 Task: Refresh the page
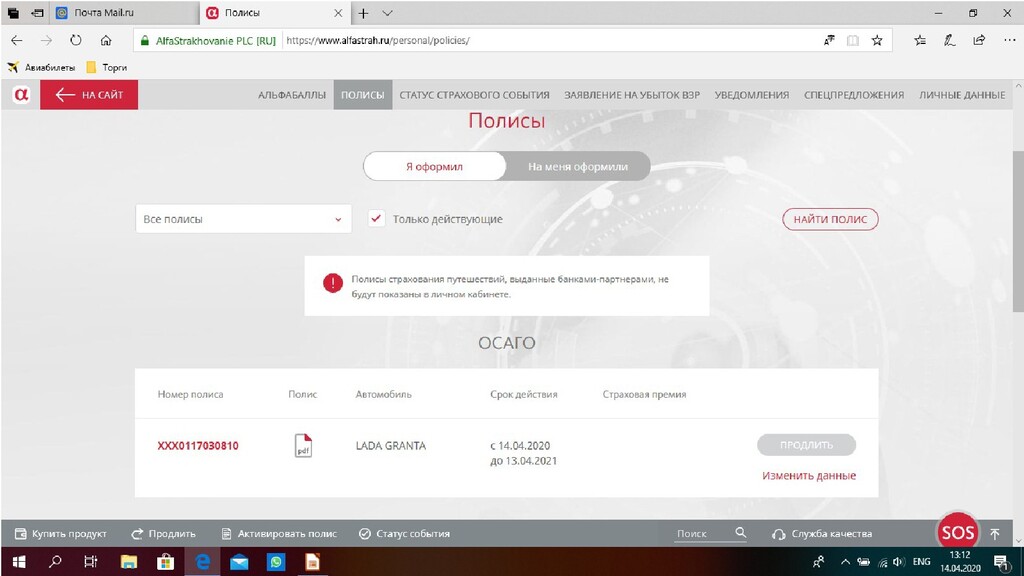click(x=76, y=40)
